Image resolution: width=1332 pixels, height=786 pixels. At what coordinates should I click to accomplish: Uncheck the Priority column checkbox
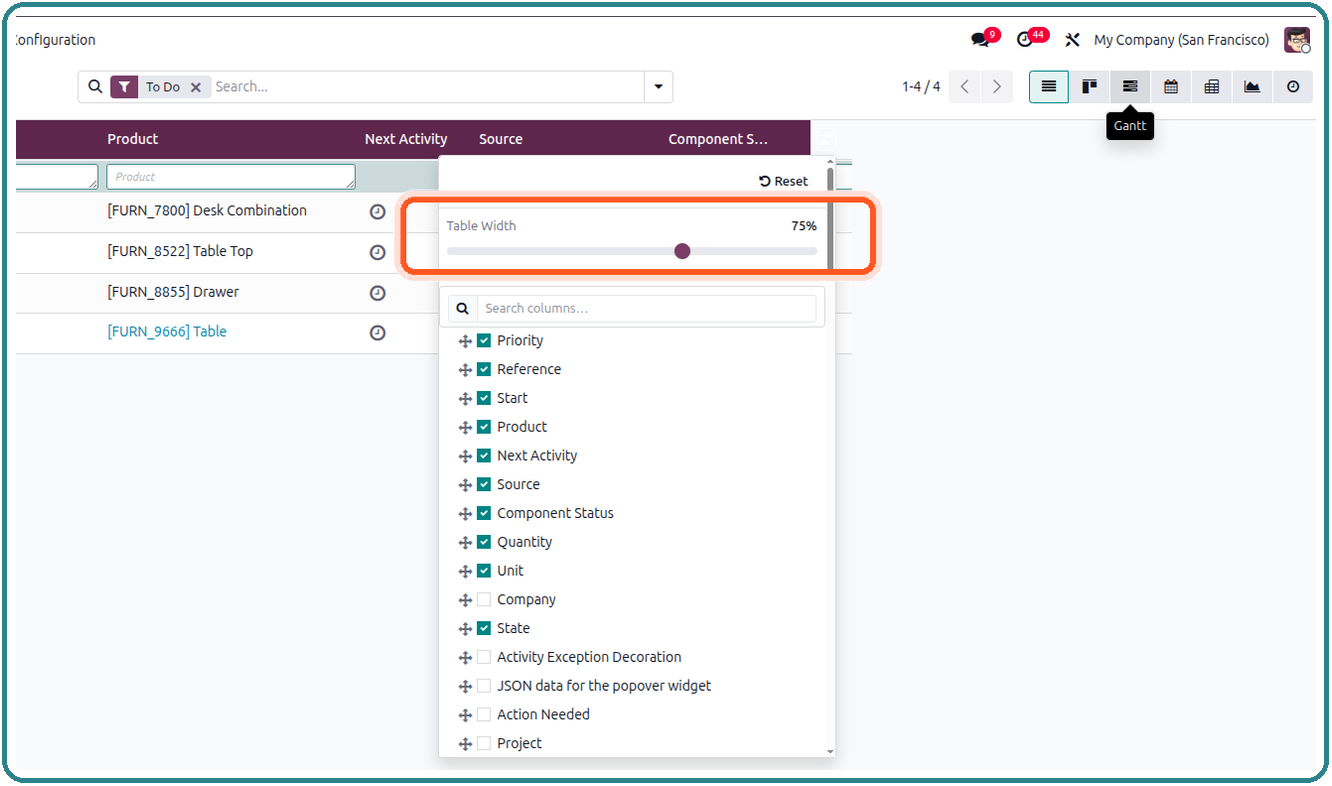484,341
